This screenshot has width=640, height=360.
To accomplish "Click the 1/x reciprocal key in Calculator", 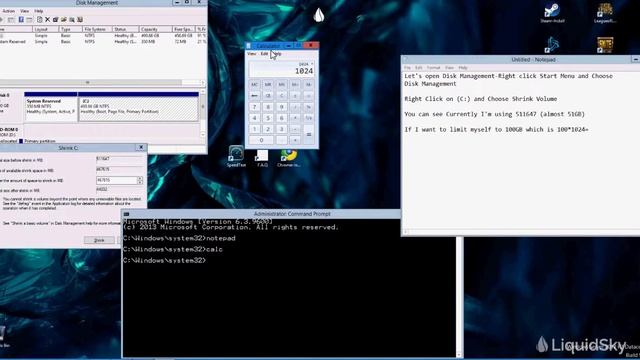I will [x=309, y=118].
